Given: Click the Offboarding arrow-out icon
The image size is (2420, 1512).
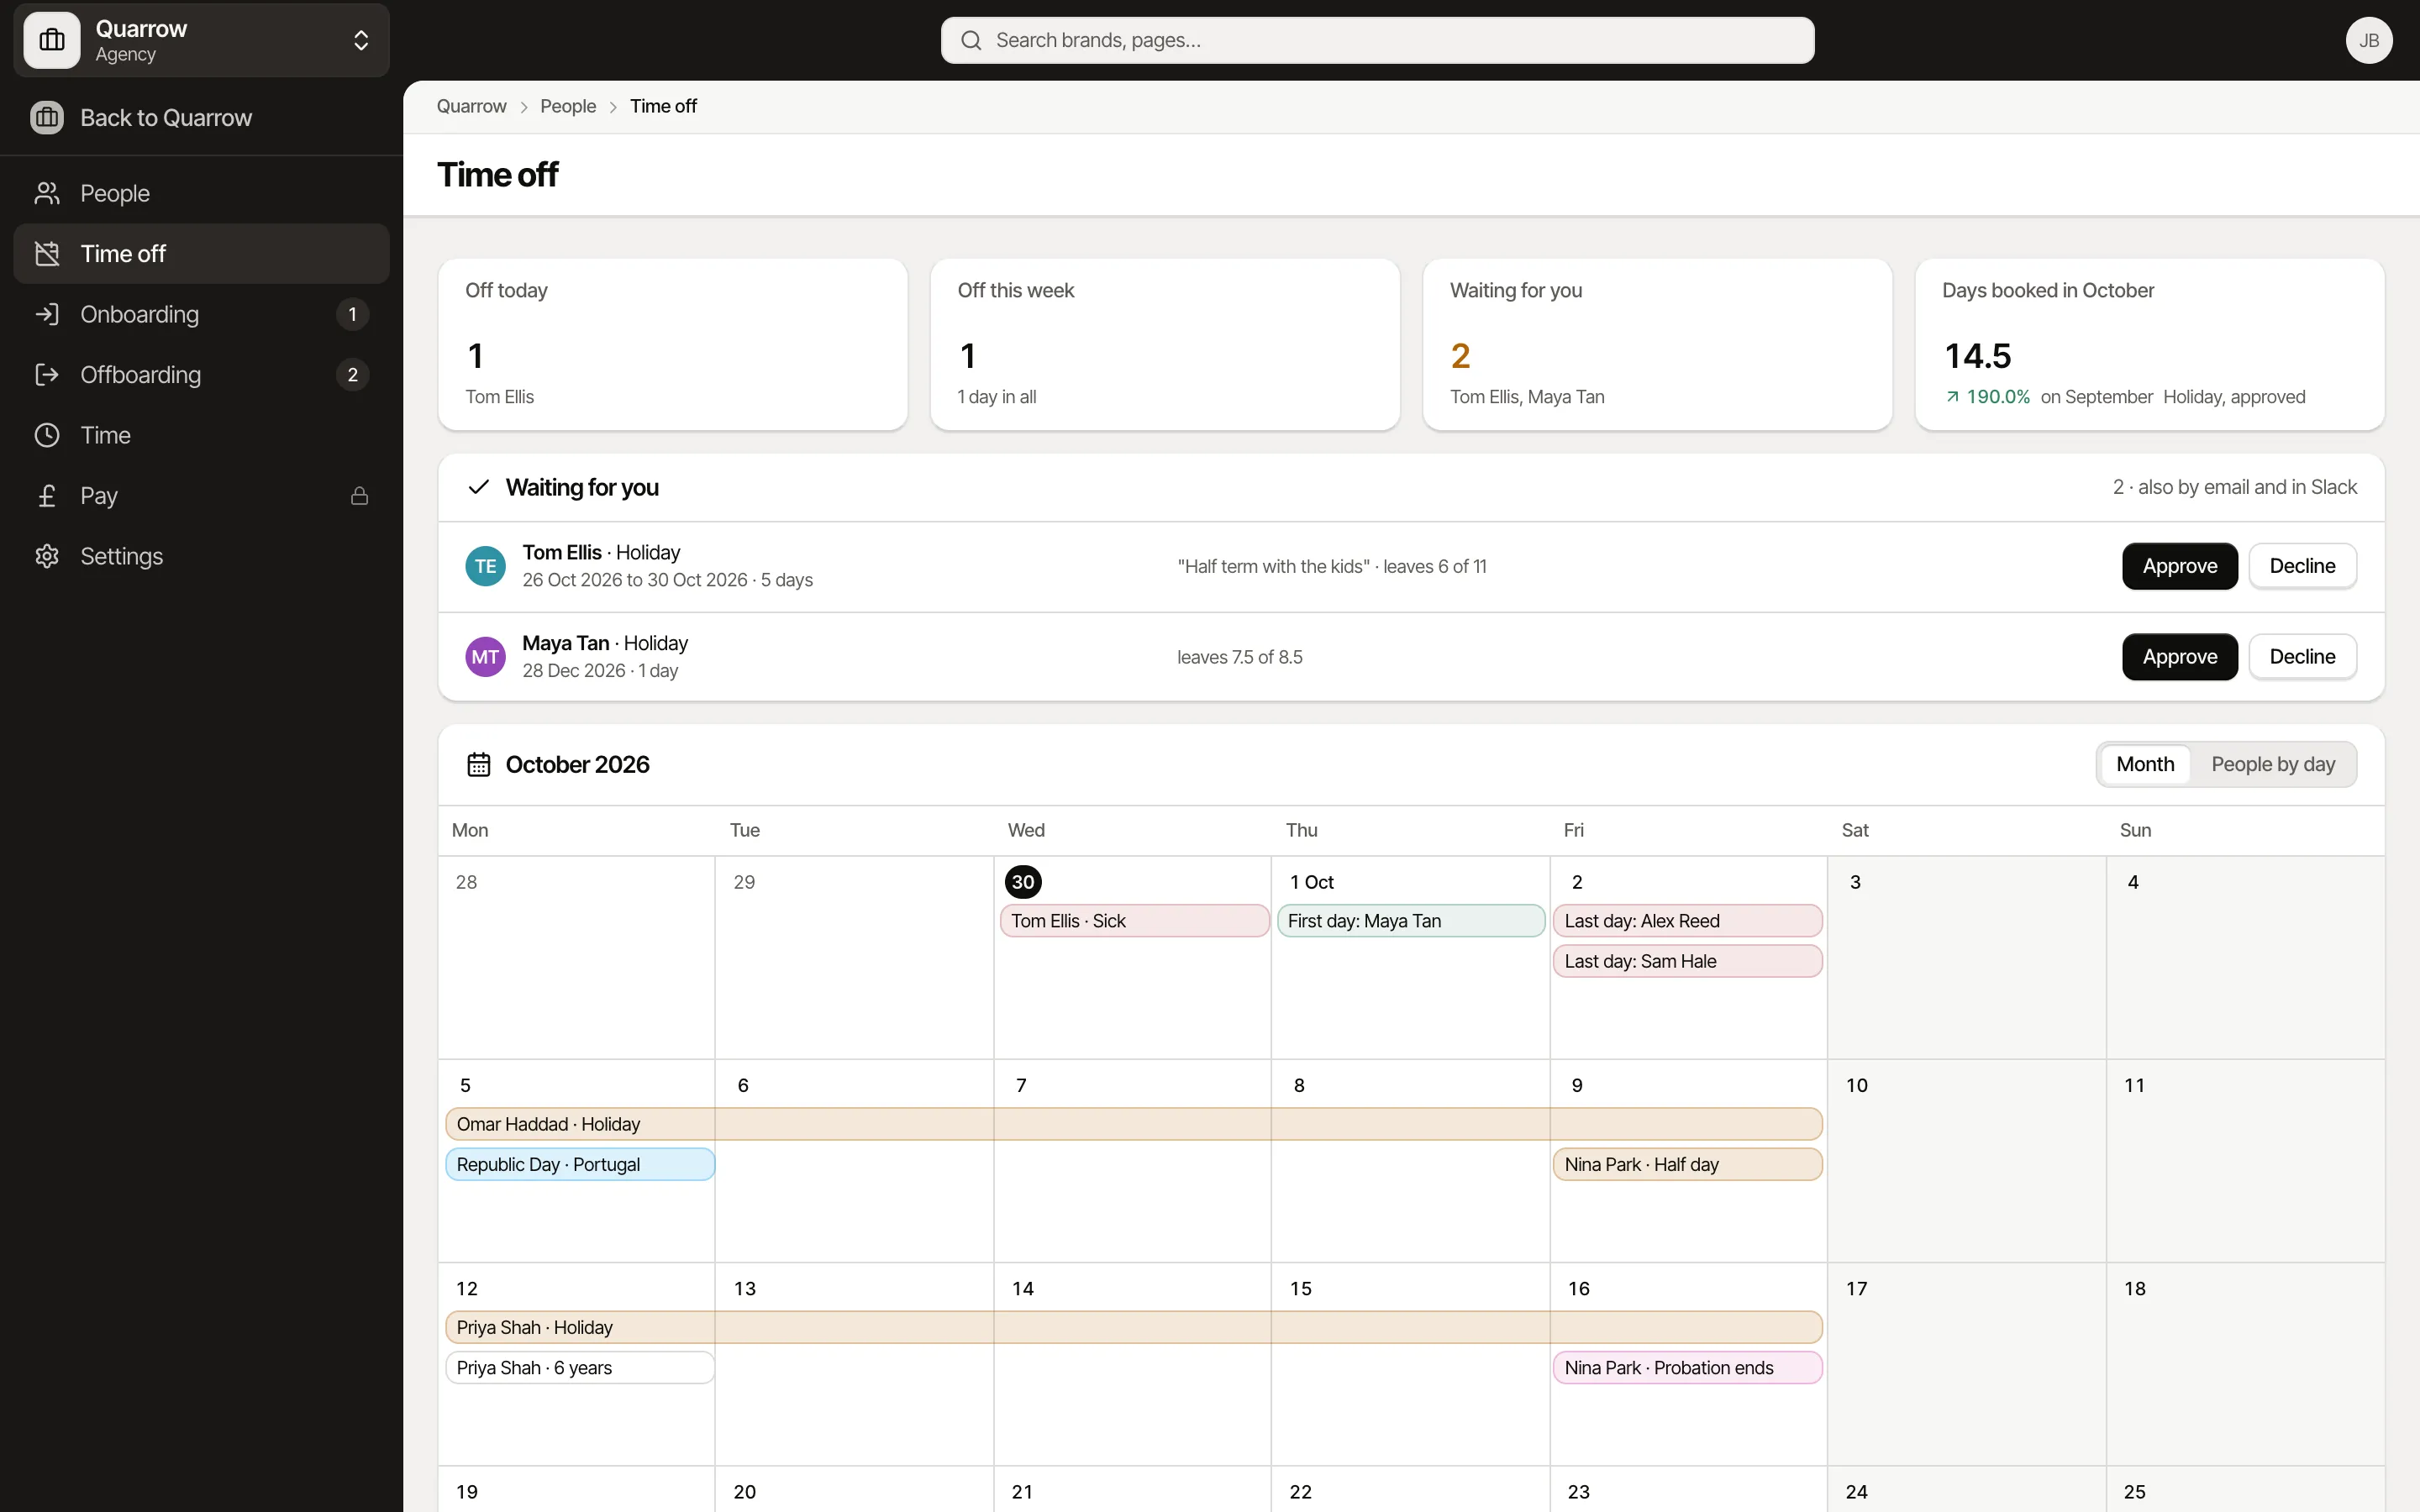Looking at the screenshot, I should click(x=47, y=375).
